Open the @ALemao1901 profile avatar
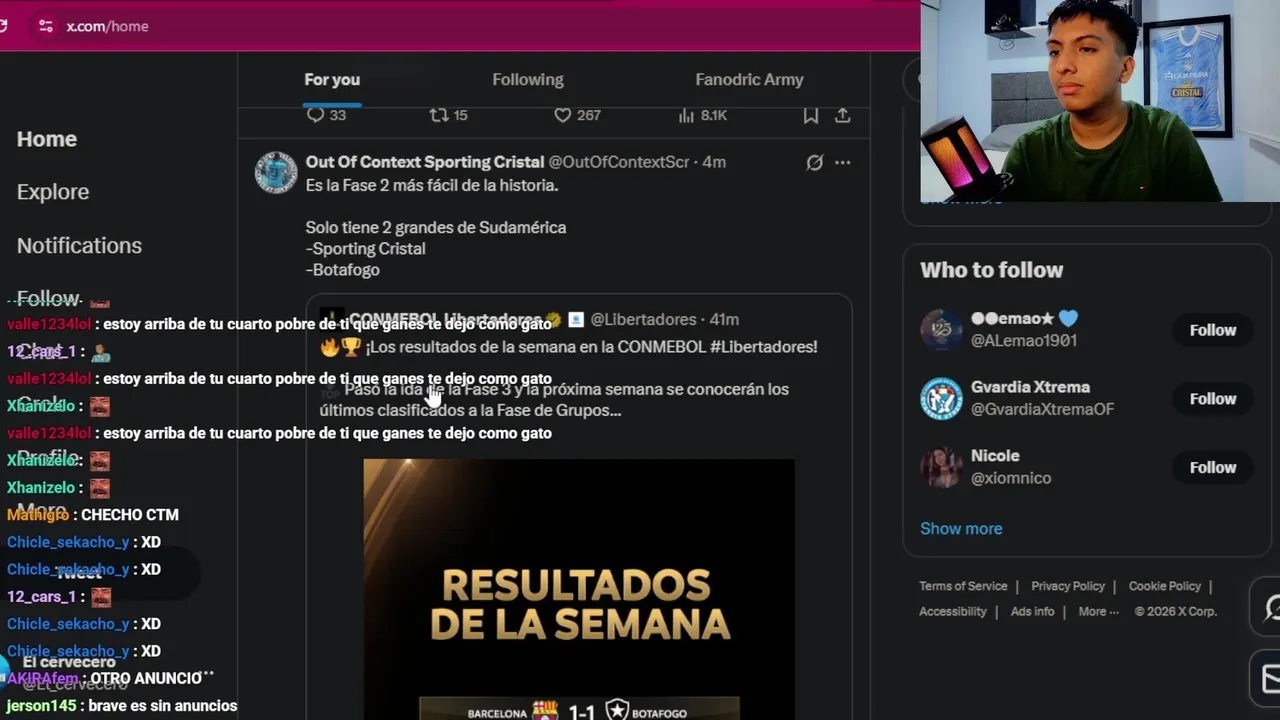This screenshot has width=1280, height=720. tap(941, 330)
